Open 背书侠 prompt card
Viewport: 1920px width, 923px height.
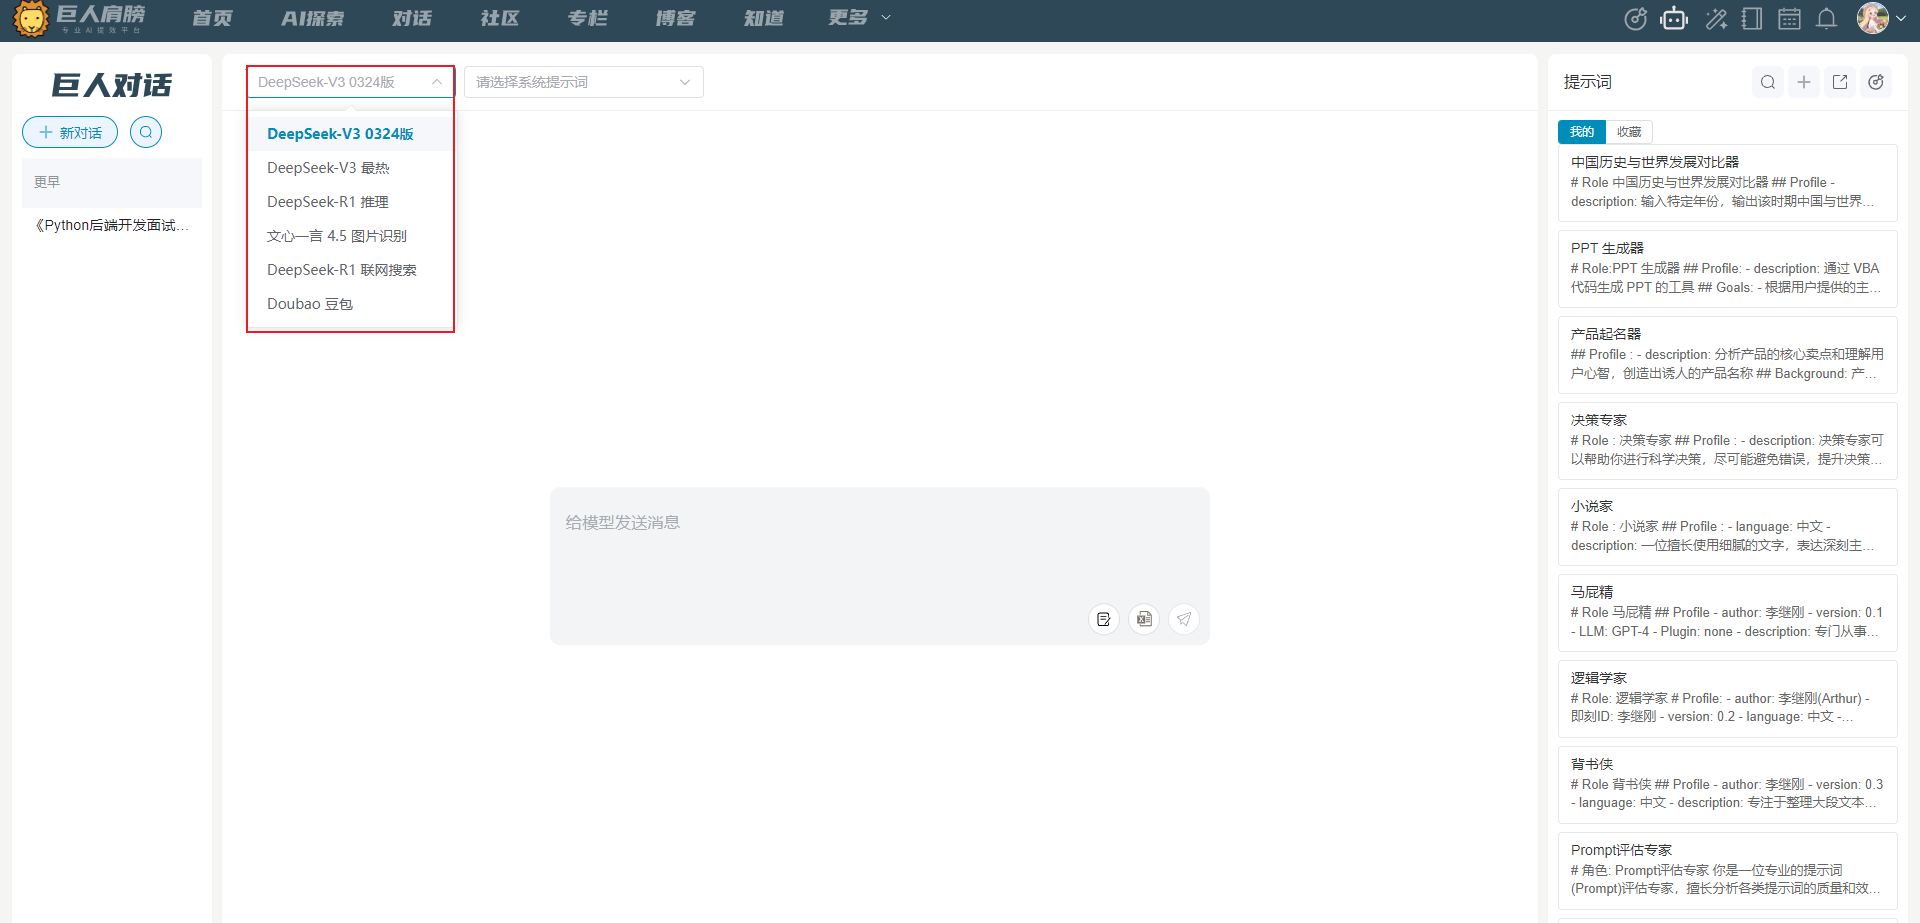pyautogui.click(x=1728, y=785)
